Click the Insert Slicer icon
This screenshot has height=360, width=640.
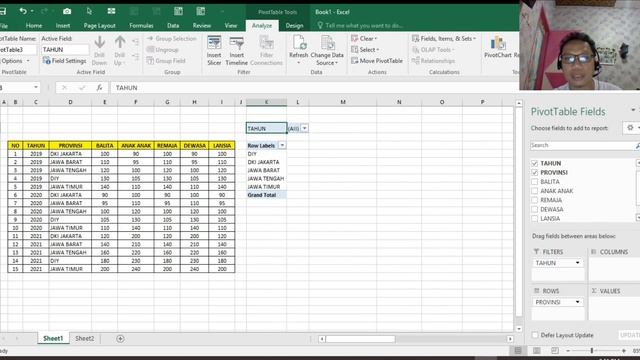pos(214,43)
